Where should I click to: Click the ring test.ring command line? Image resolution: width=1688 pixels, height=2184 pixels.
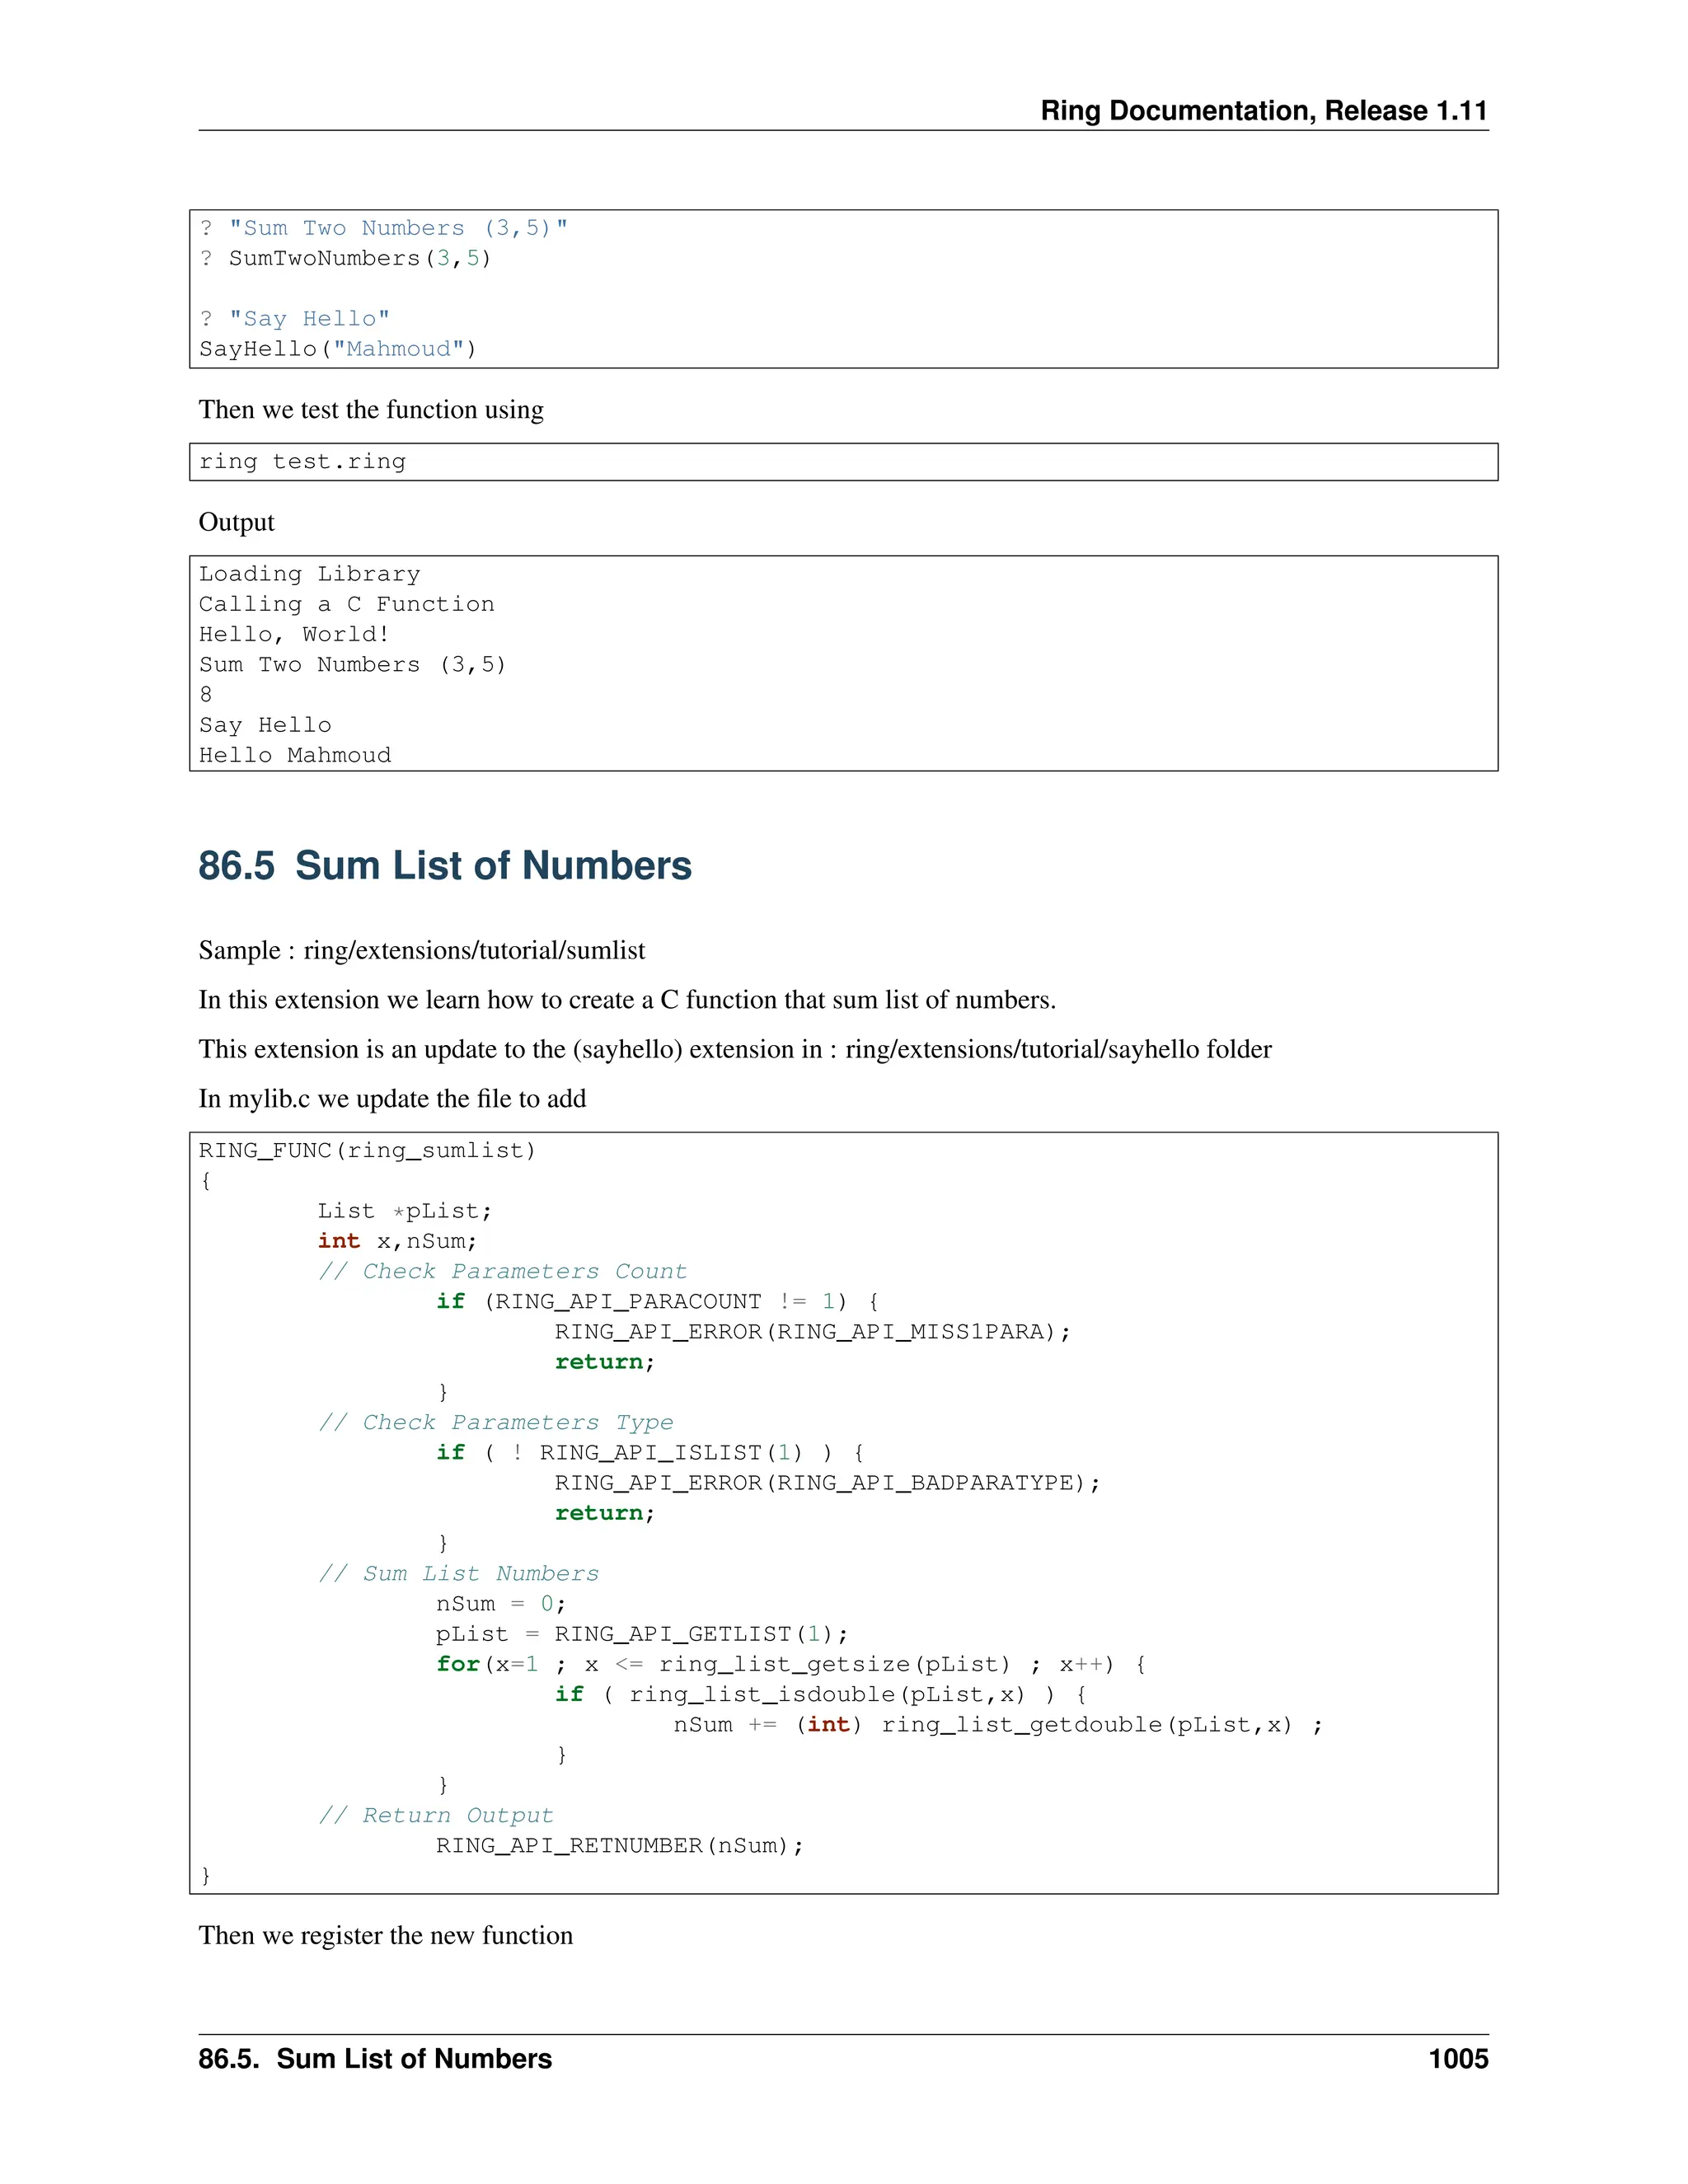(x=302, y=462)
